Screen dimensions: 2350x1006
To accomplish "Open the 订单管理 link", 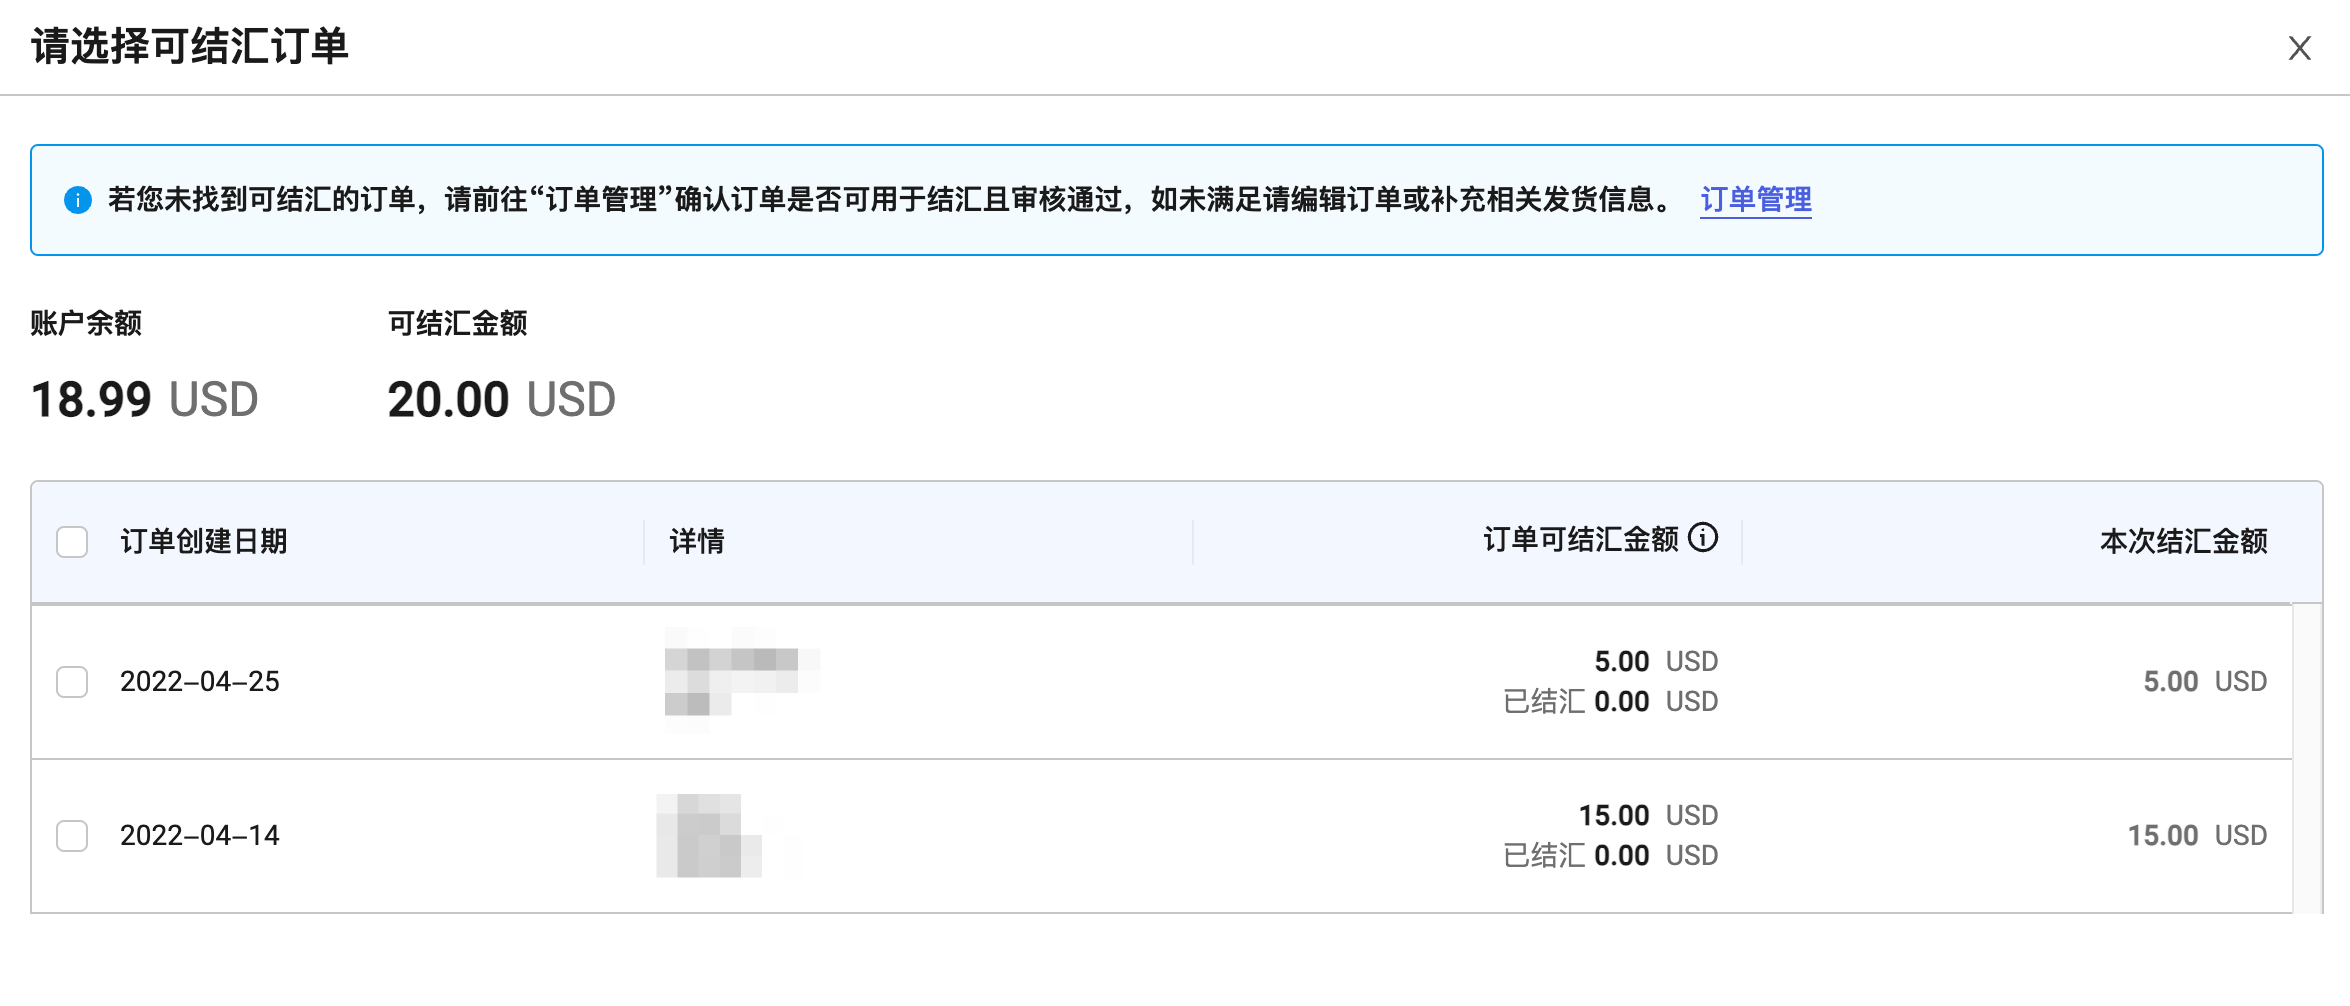I will point(1756,199).
